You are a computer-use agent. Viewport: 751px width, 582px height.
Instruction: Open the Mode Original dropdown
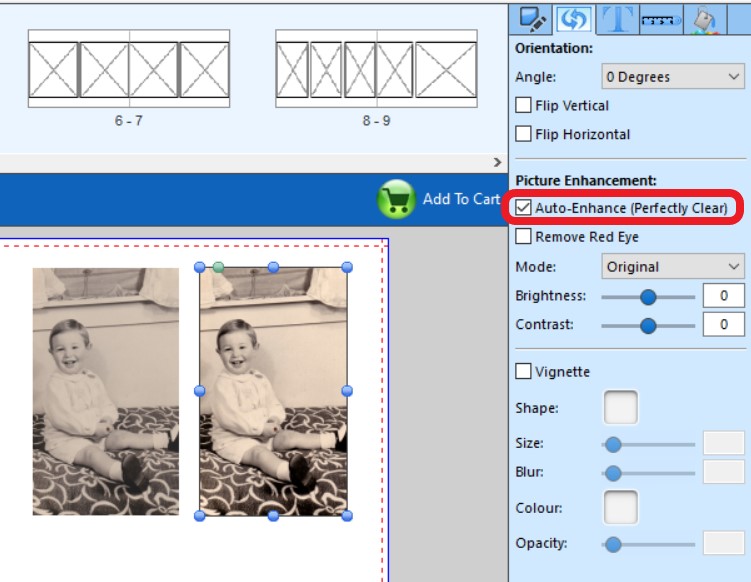click(673, 266)
